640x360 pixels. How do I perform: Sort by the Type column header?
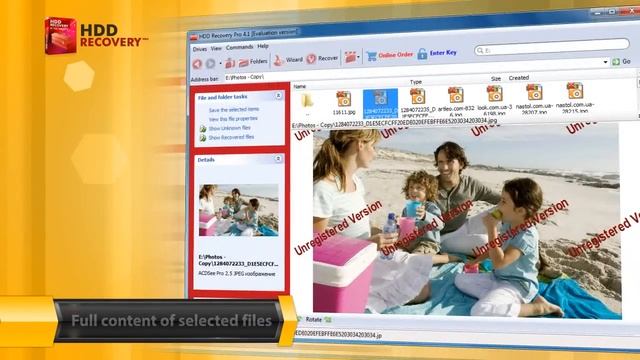tap(416, 82)
